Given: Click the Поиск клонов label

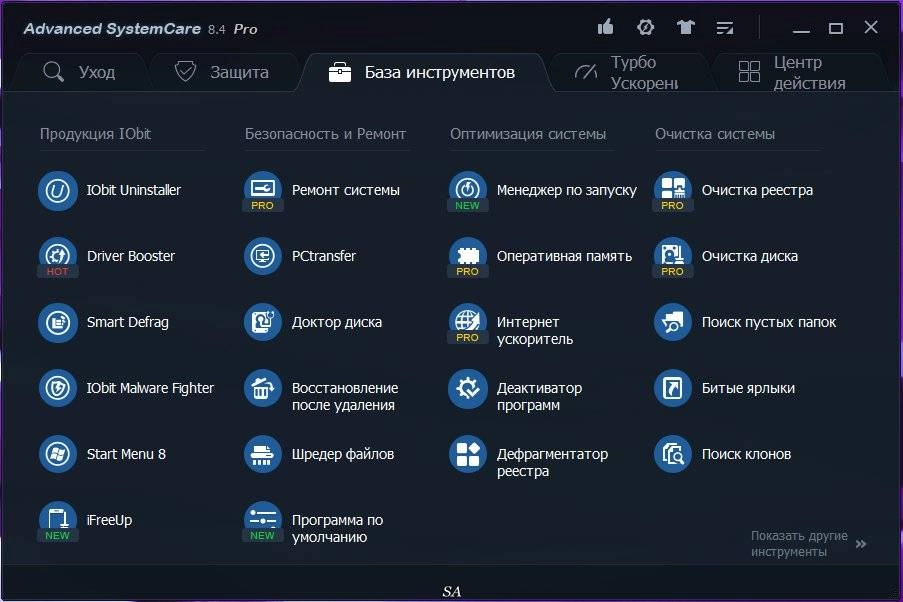Looking at the screenshot, I should pyautogui.click(x=746, y=455).
